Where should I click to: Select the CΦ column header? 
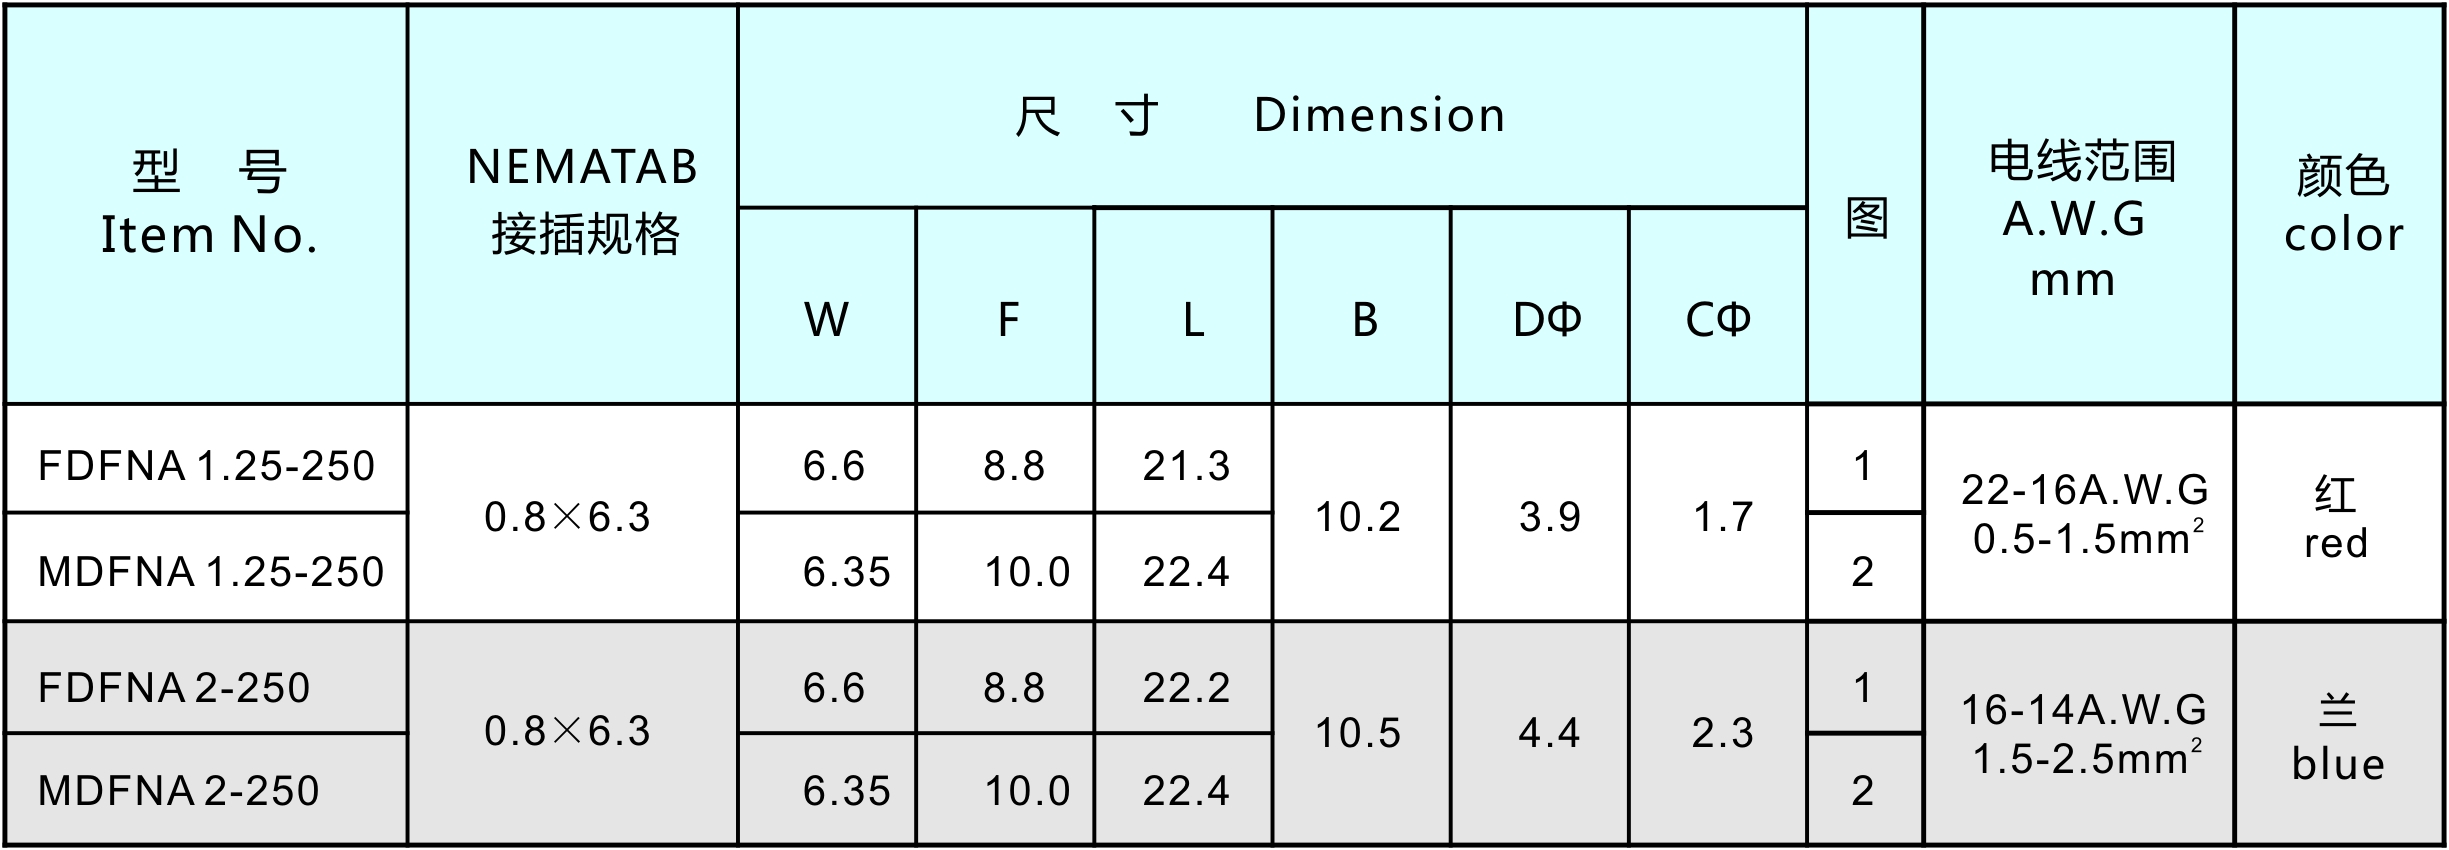point(1718,320)
